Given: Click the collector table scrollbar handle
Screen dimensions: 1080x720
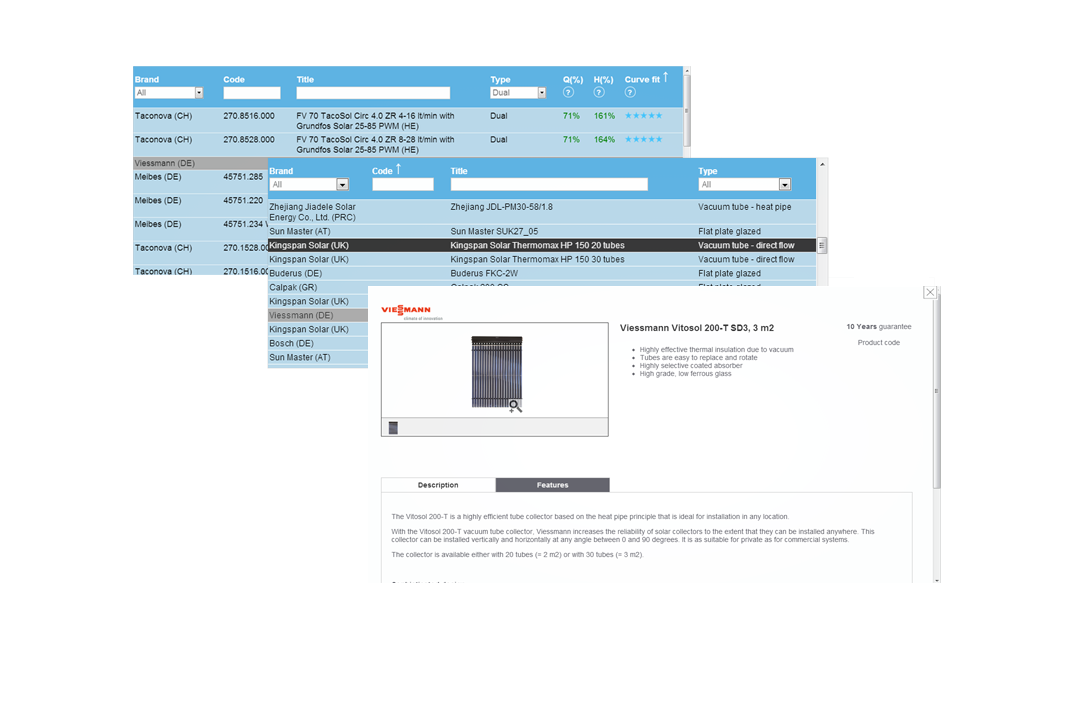Looking at the screenshot, I should tap(822, 245).
